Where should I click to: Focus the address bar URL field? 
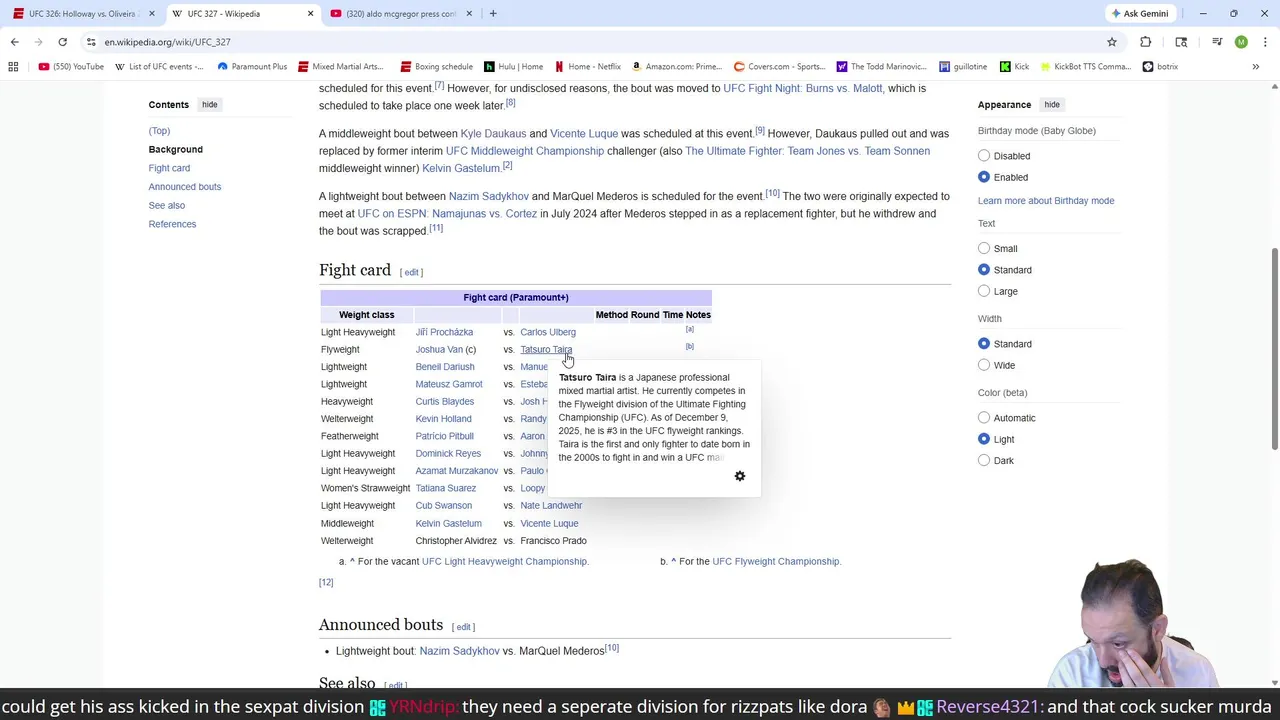tap(600, 42)
